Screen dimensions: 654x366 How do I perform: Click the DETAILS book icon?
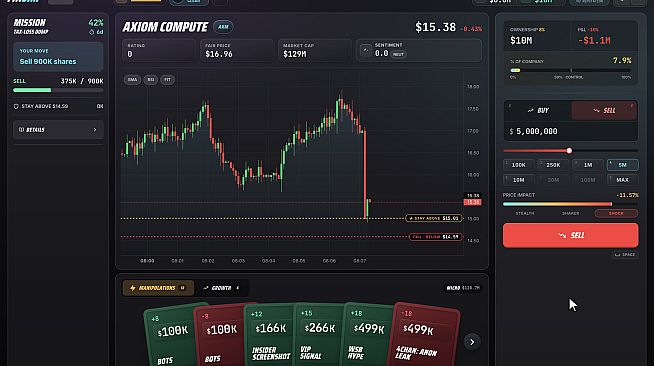21,130
